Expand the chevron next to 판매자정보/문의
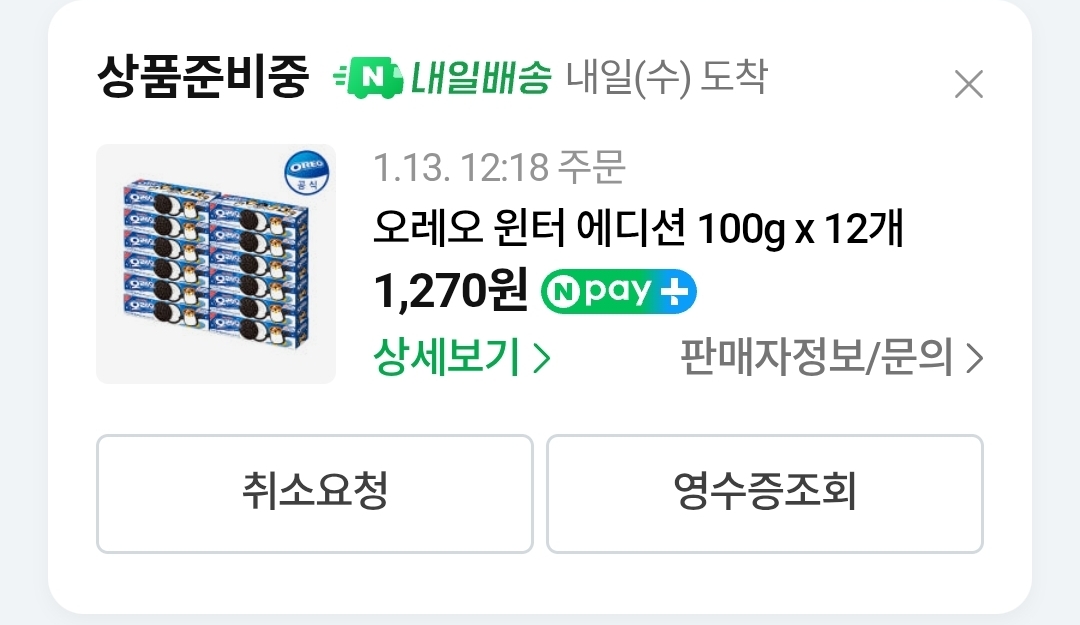This screenshot has width=1080, height=625. (x=974, y=358)
